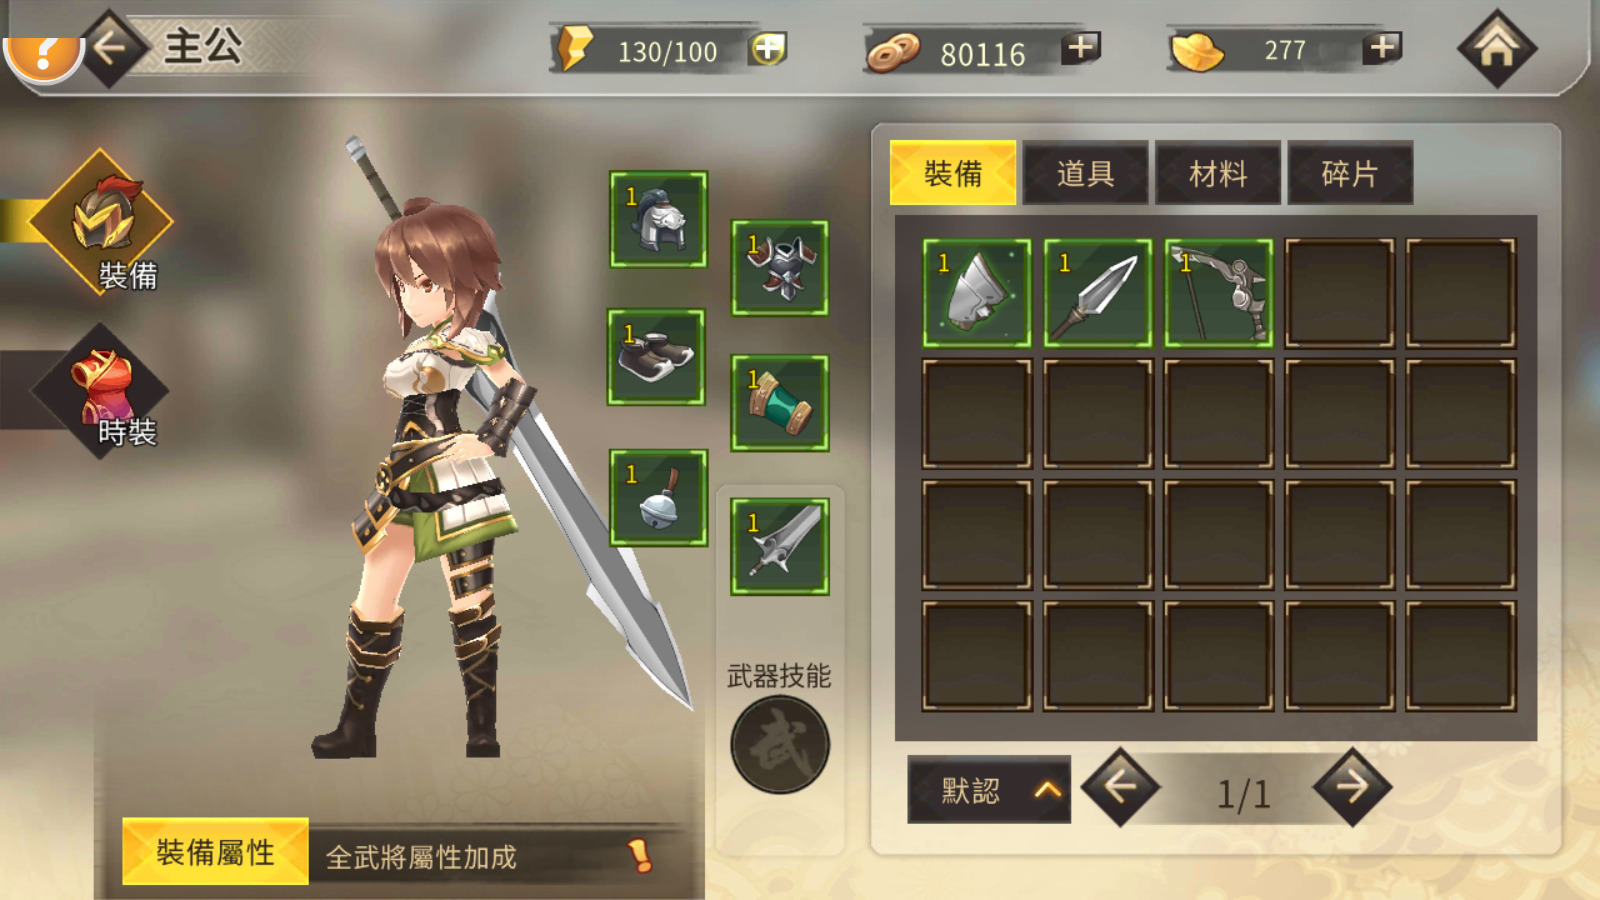Select the equipped greatsword weapon slot
This screenshot has width=1600, height=900.
click(779, 547)
